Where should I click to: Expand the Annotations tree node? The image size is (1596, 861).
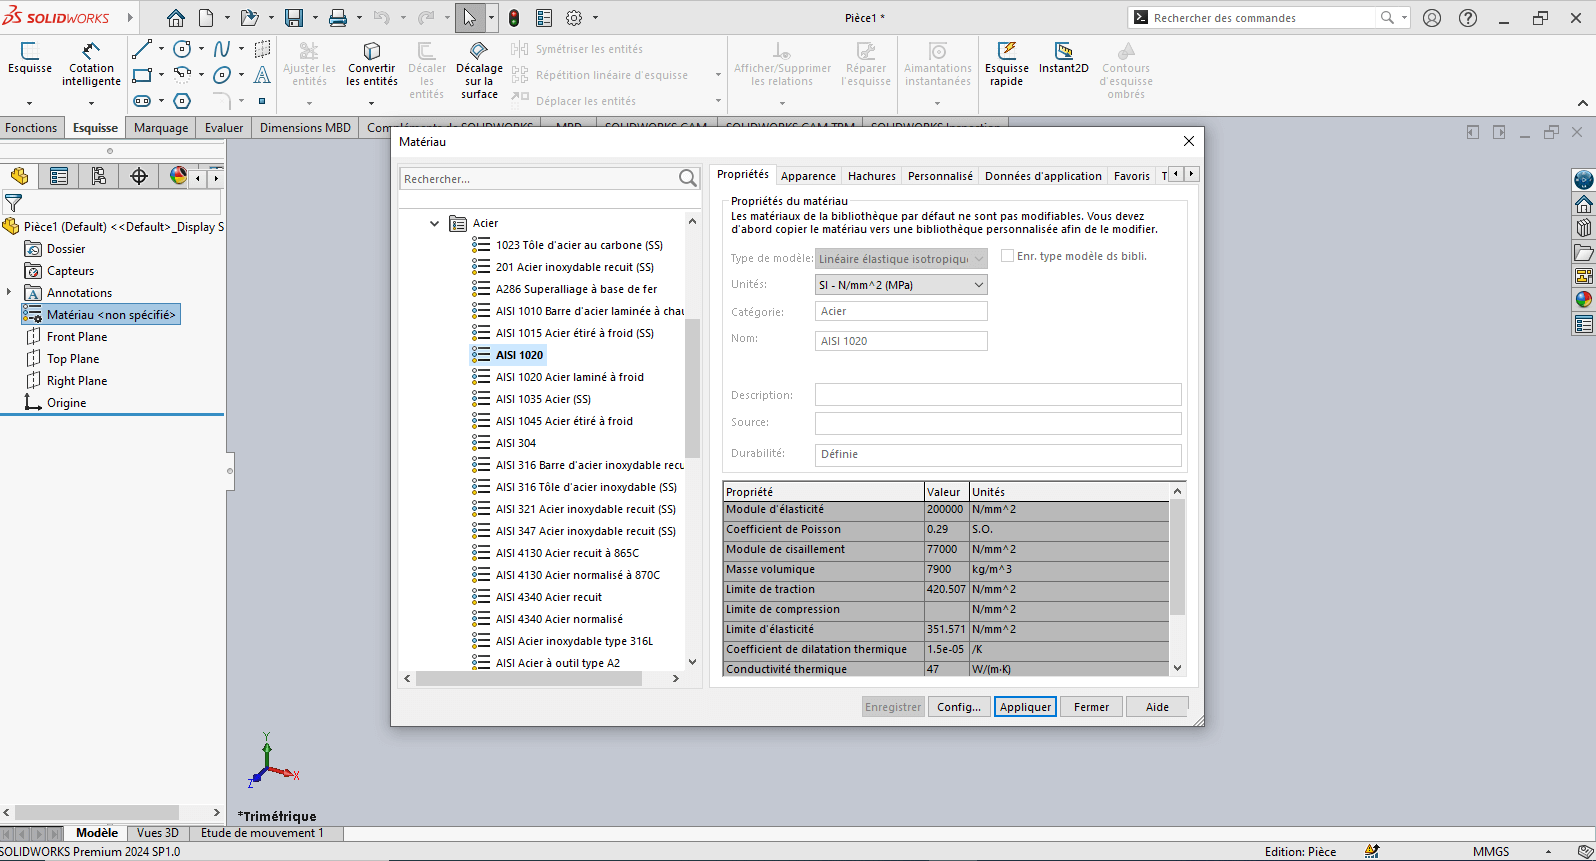coord(9,292)
